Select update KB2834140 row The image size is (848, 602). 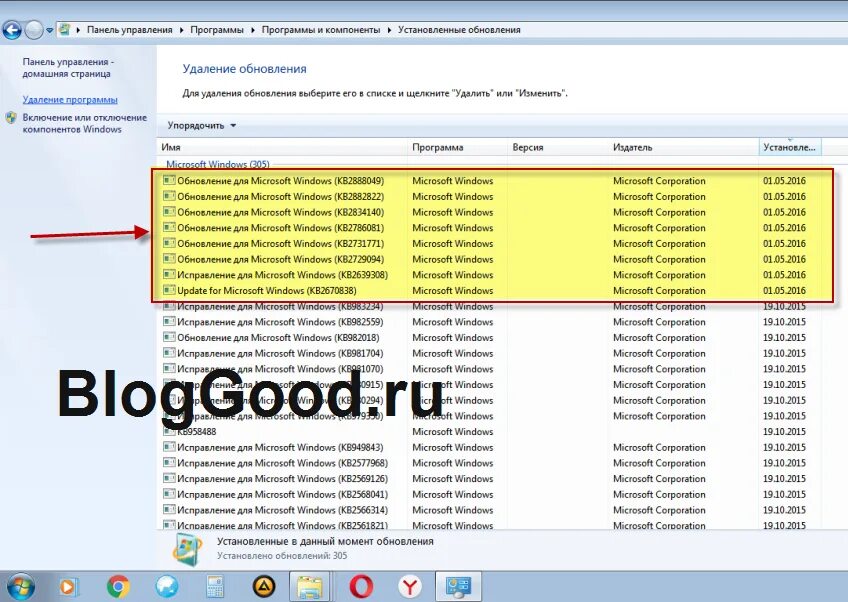pyautogui.click(x=491, y=212)
